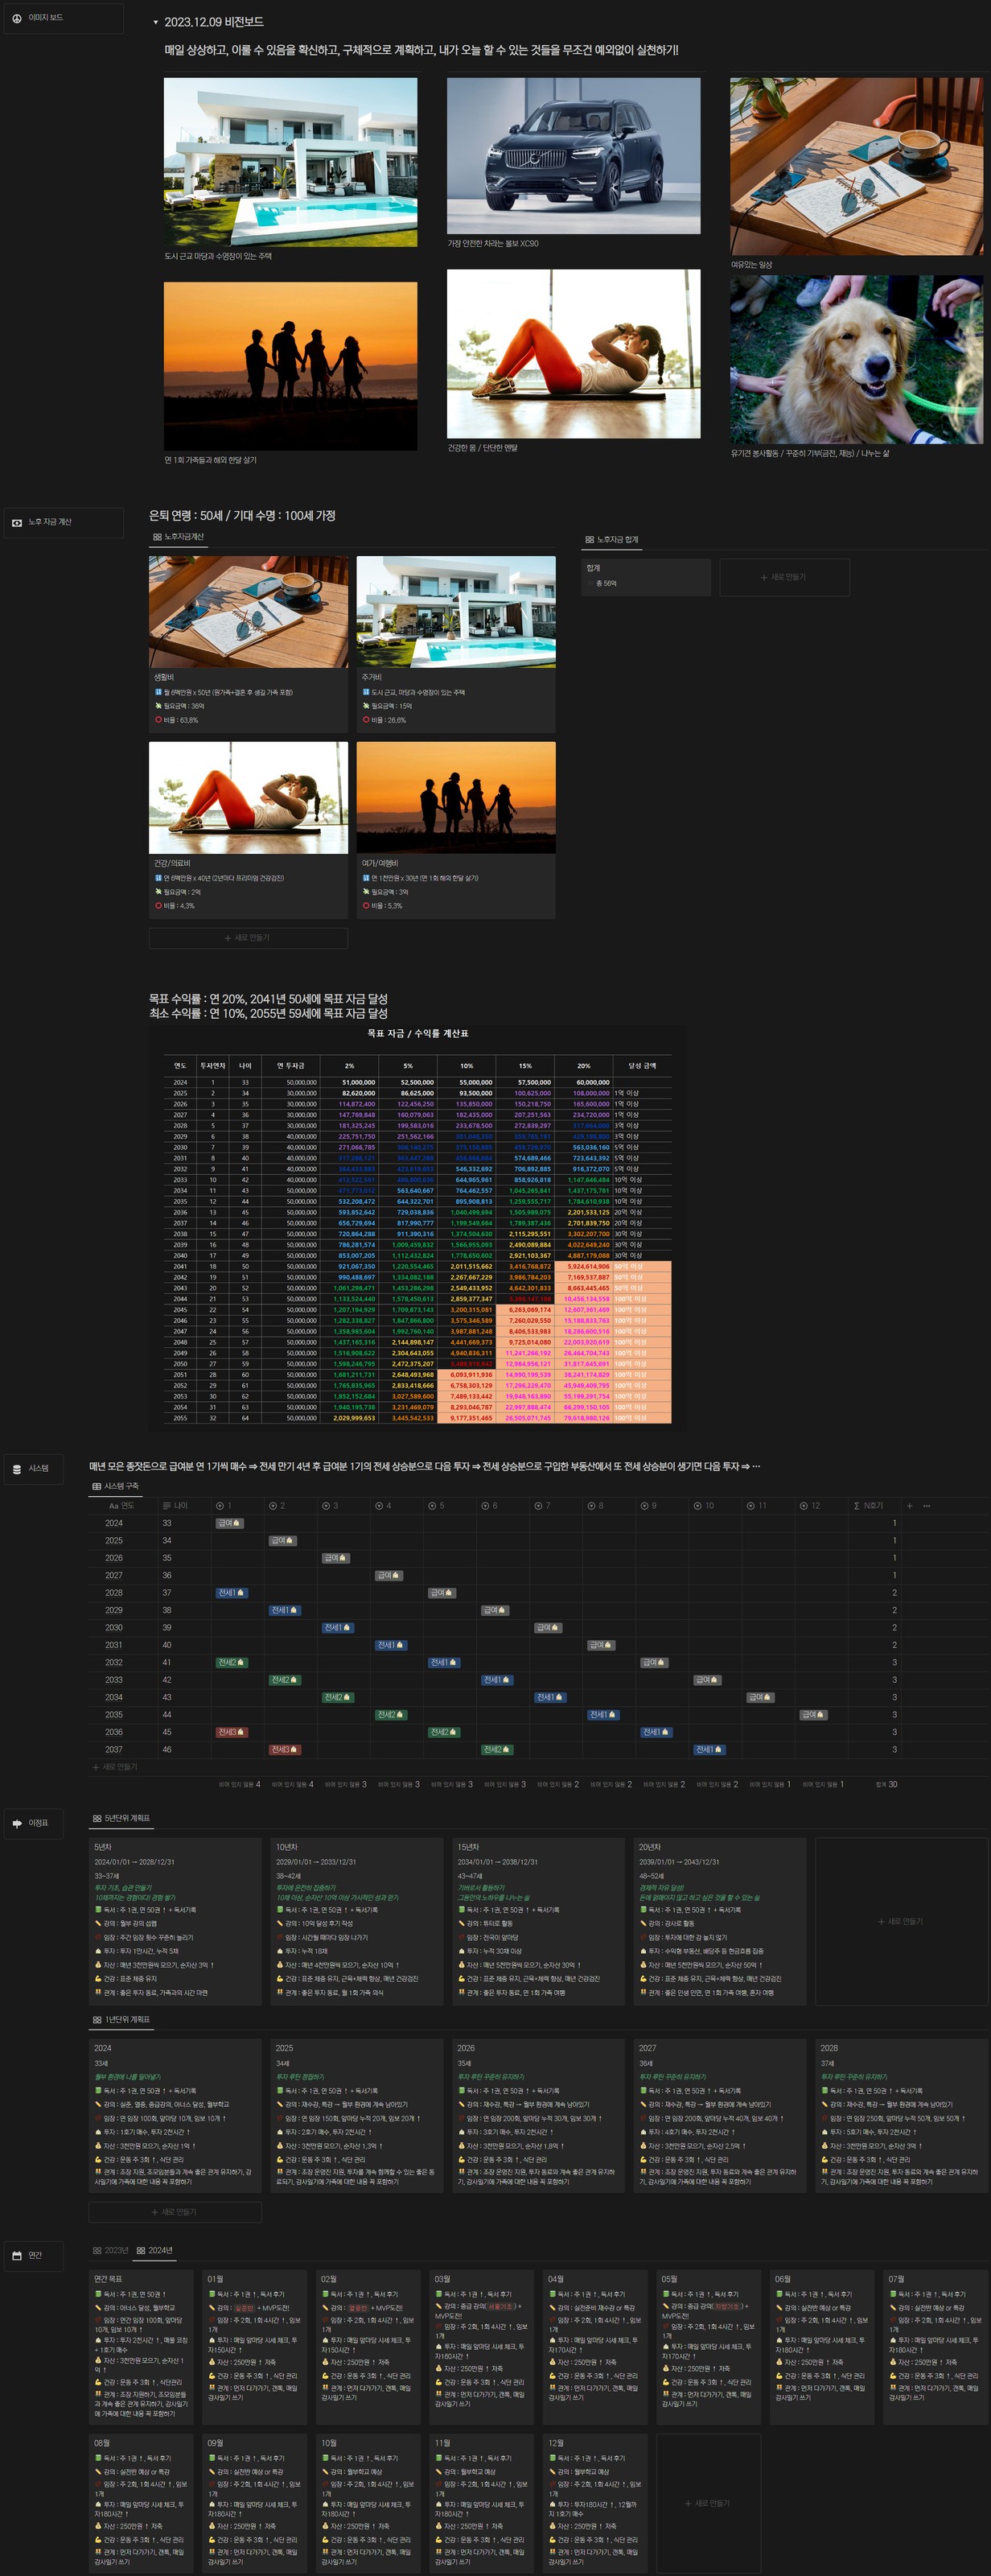The width and height of the screenshot is (991, 2576).
Task: Click the gallery icon on 2023년 tab
Action: point(97,2250)
